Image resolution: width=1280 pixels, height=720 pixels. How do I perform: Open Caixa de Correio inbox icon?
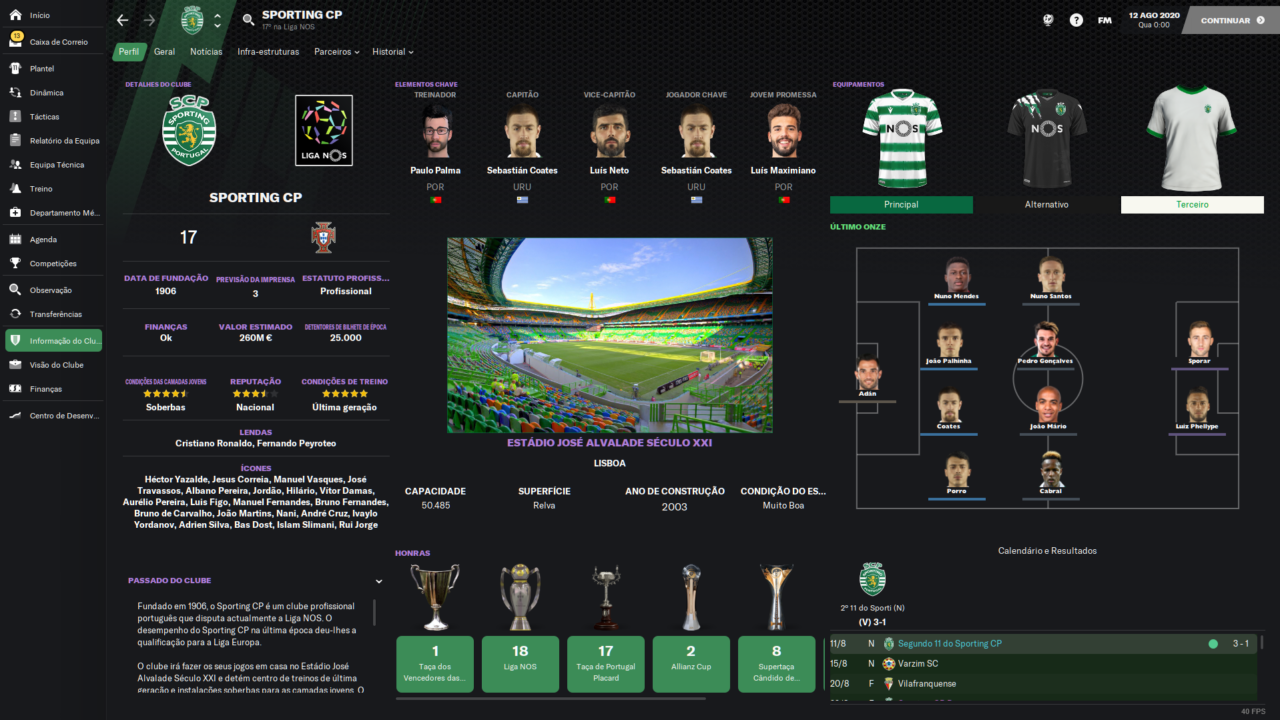tap(15, 42)
